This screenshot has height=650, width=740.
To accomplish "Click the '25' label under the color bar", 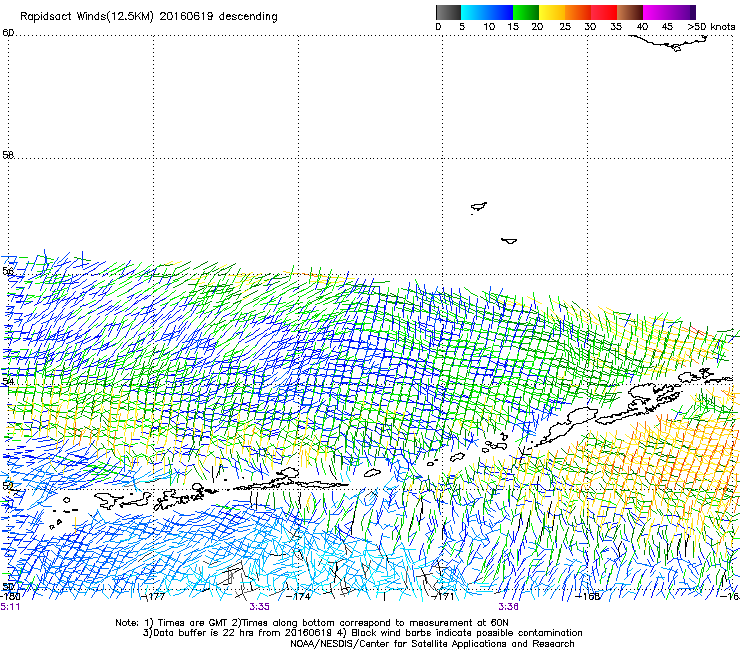I will click(565, 26).
